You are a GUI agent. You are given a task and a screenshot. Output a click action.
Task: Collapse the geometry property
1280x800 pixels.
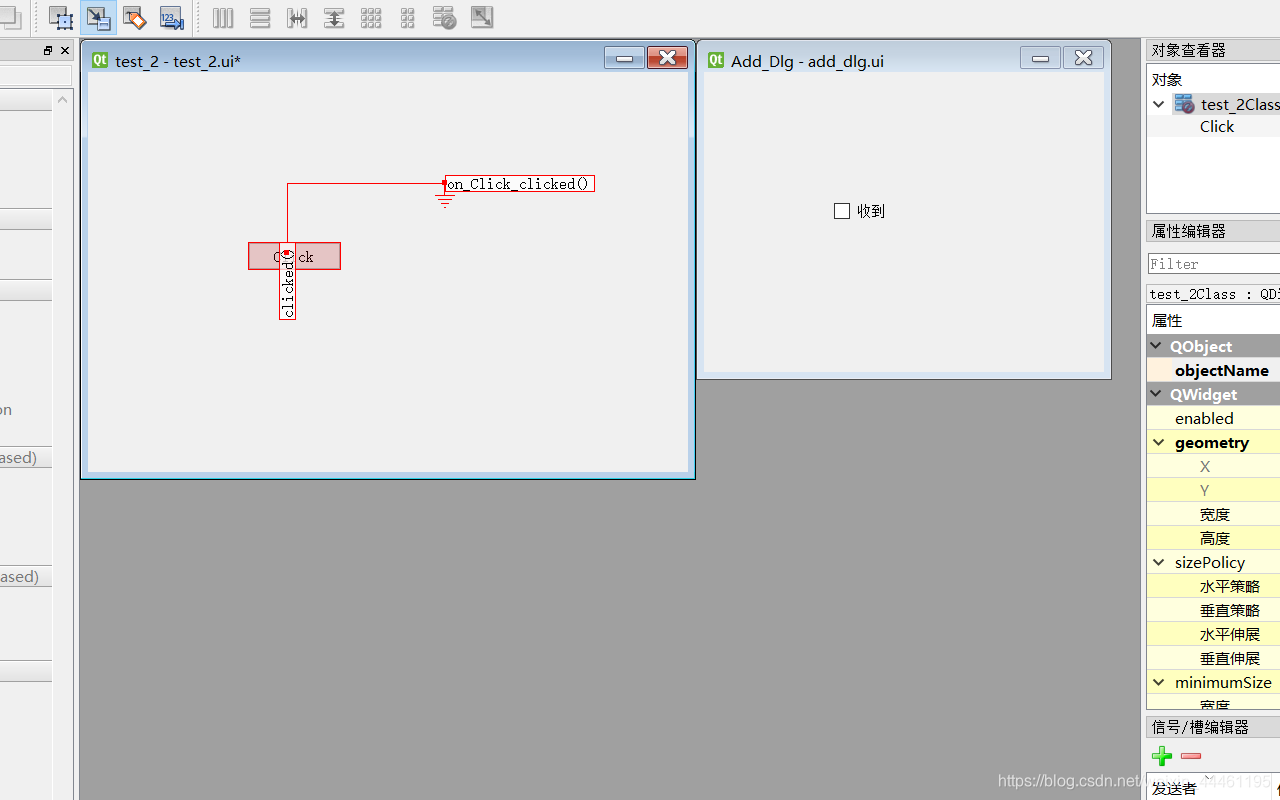point(1158,442)
